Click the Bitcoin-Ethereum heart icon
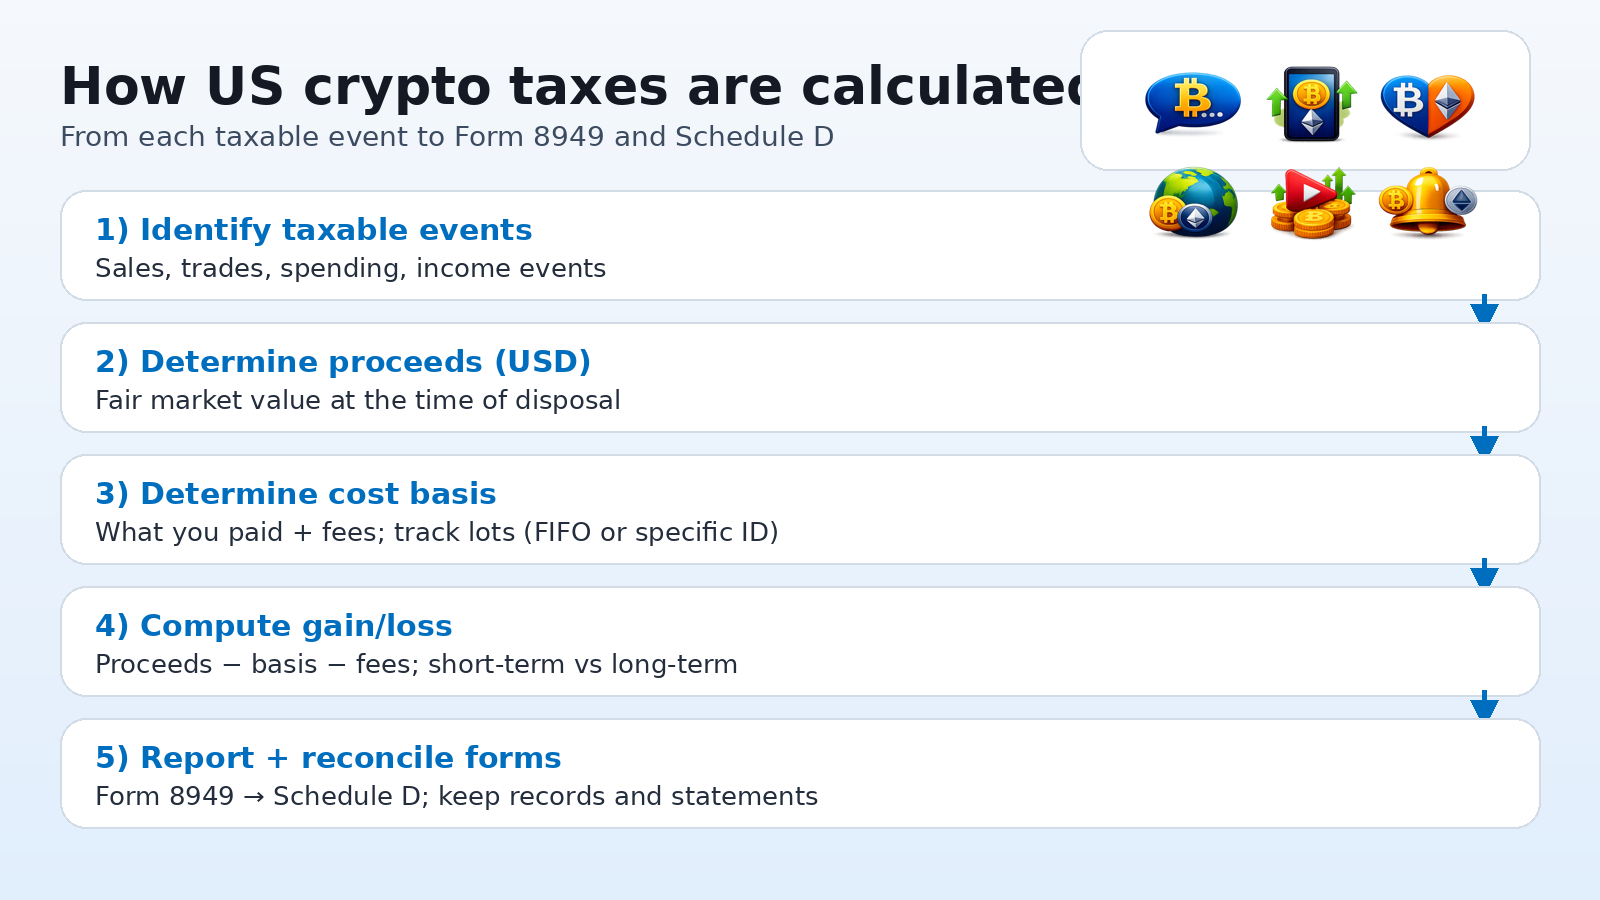Screen dimensions: 1600x900 click(x=1427, y=103)
